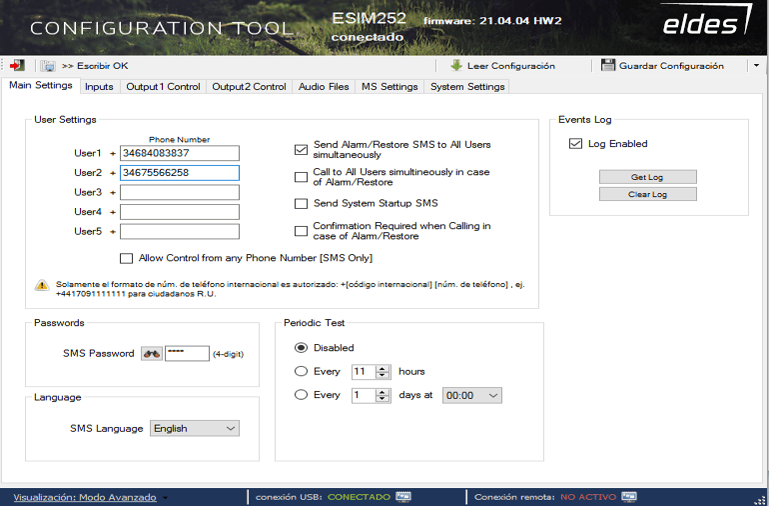Click the Guardar Configuración floppy disk icon
This screenshot has width=769, height=506.
(x=608, y=65)
